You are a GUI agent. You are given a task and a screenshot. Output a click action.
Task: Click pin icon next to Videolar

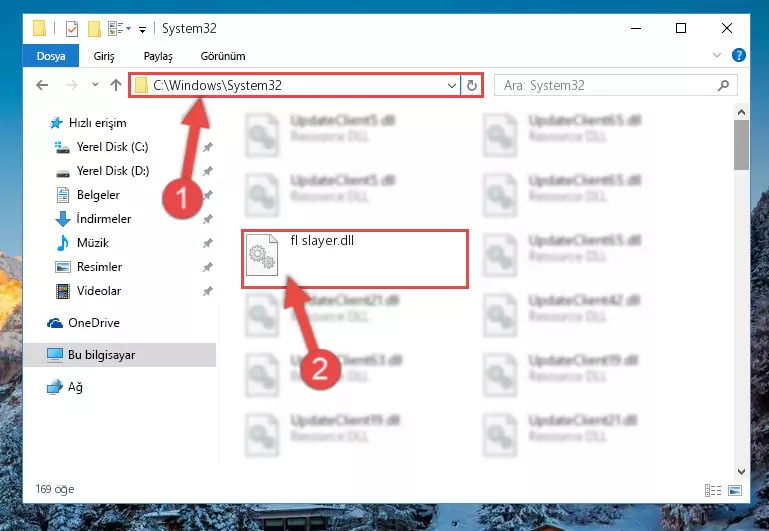[207, 291]
